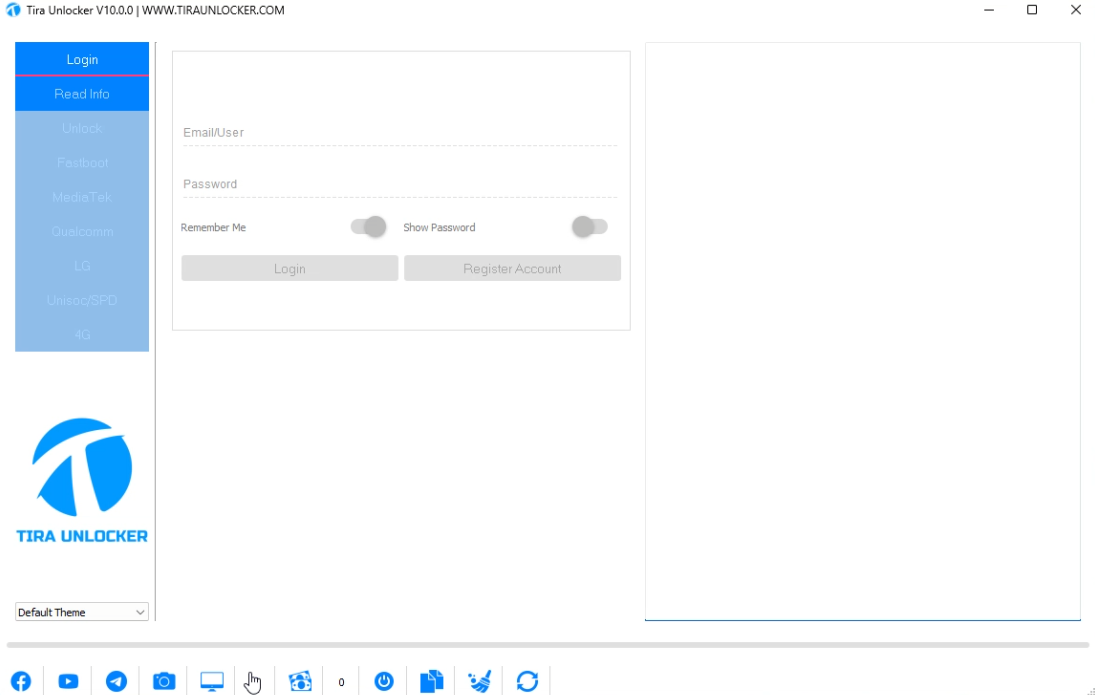Click the Register Account button
The width and height of the screenshot is (1095, 695).
point(512,268)
